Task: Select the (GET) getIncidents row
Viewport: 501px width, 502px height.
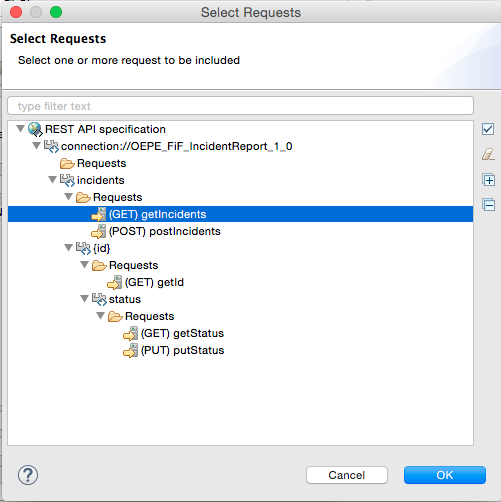Action: click(x=240, y=214)
